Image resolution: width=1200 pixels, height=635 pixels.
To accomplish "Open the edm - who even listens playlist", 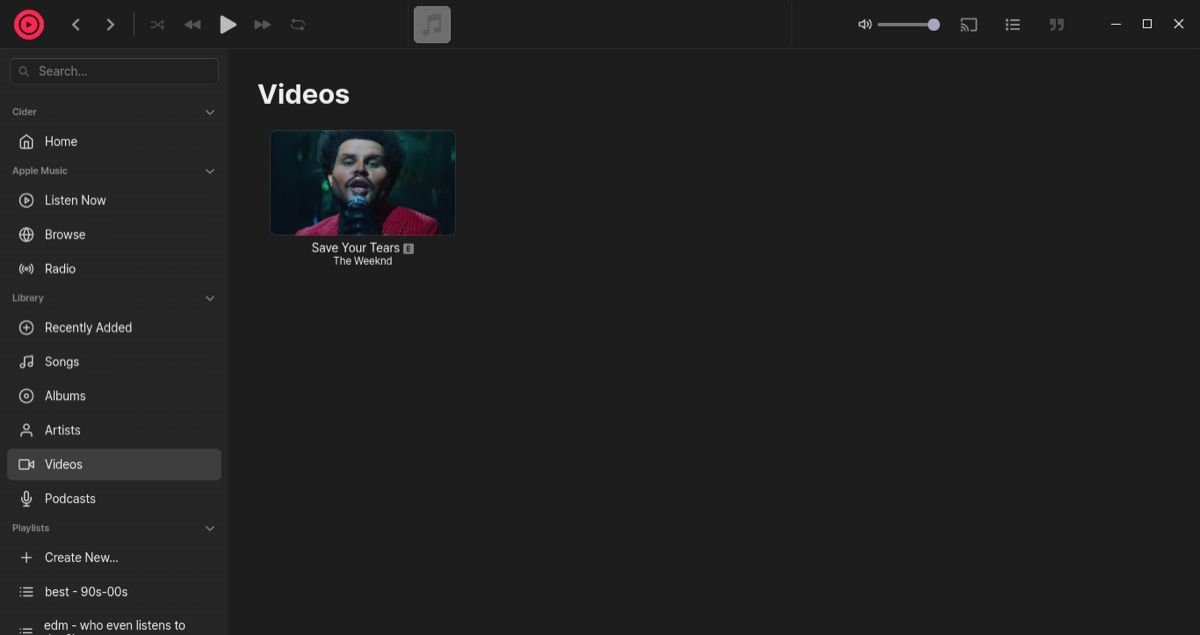I will 114,626.
